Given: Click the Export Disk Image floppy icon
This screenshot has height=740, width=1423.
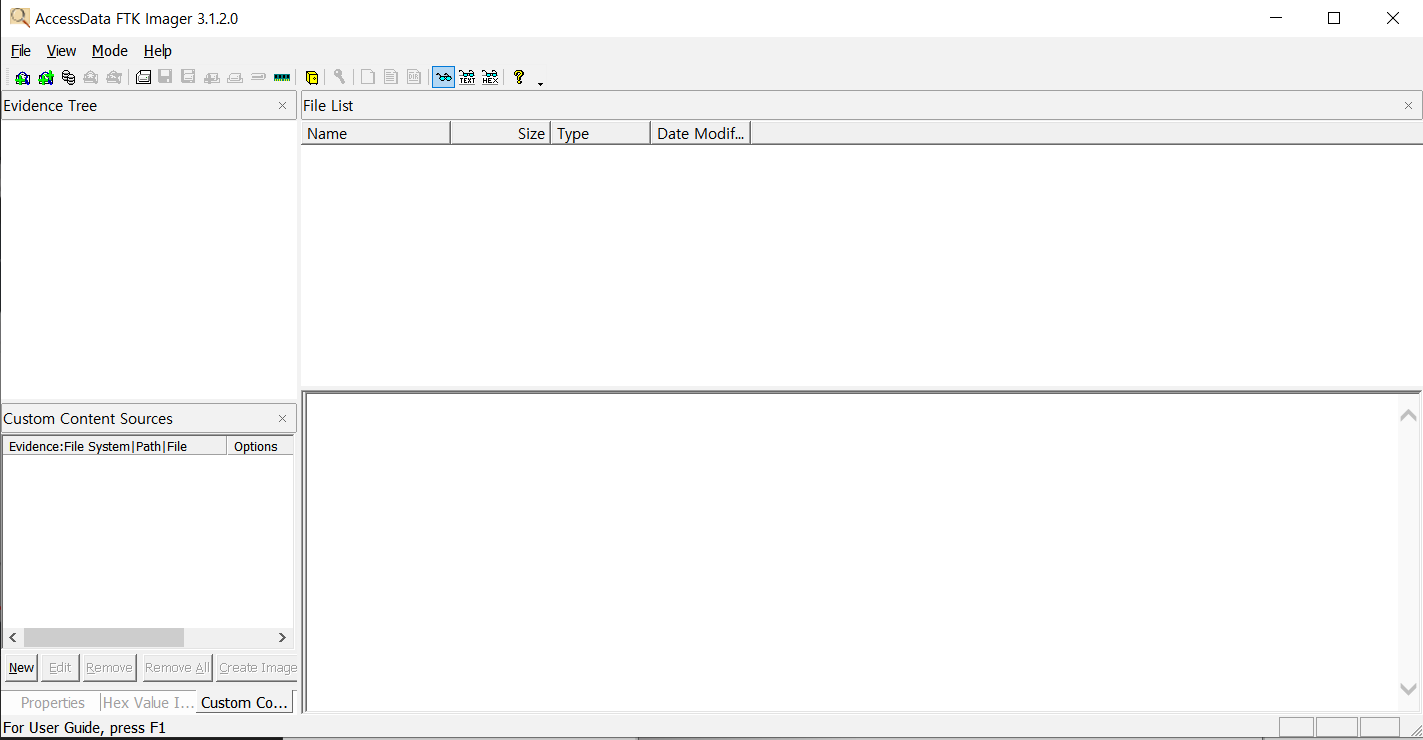Looking at the screenshot, I should [x=165, y=77].
